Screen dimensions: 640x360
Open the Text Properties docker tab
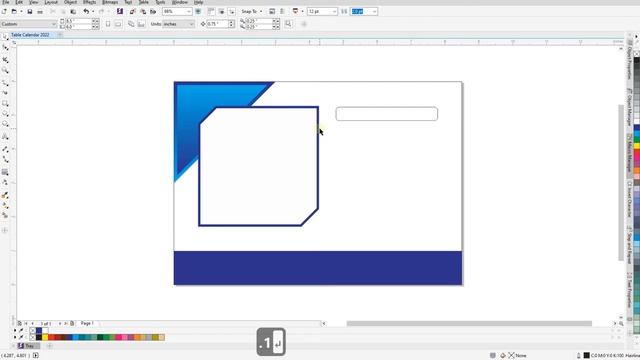point(630,290)
